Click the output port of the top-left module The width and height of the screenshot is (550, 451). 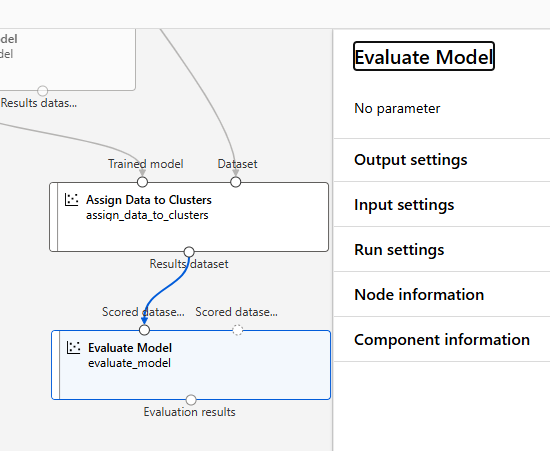click(42, 91)
